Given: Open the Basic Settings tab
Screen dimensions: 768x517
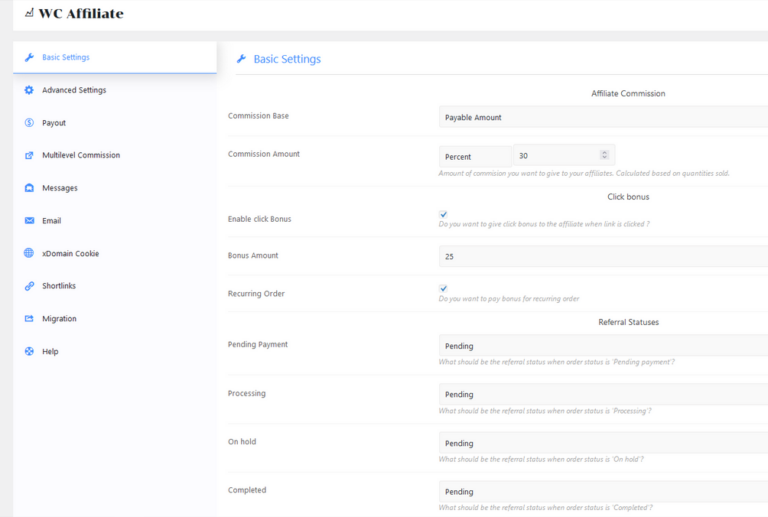Looking at the screenshot, I should (x=115, y=57).
